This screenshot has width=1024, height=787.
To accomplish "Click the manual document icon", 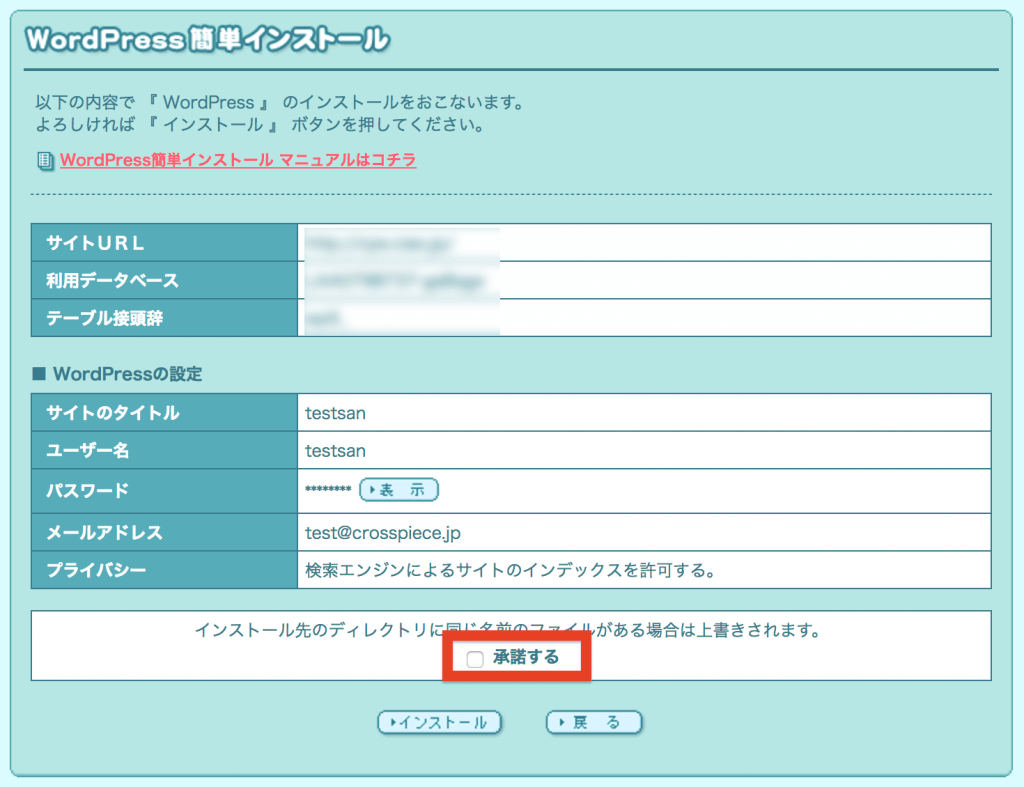I will pyautogui.click(x=45, y=161).
